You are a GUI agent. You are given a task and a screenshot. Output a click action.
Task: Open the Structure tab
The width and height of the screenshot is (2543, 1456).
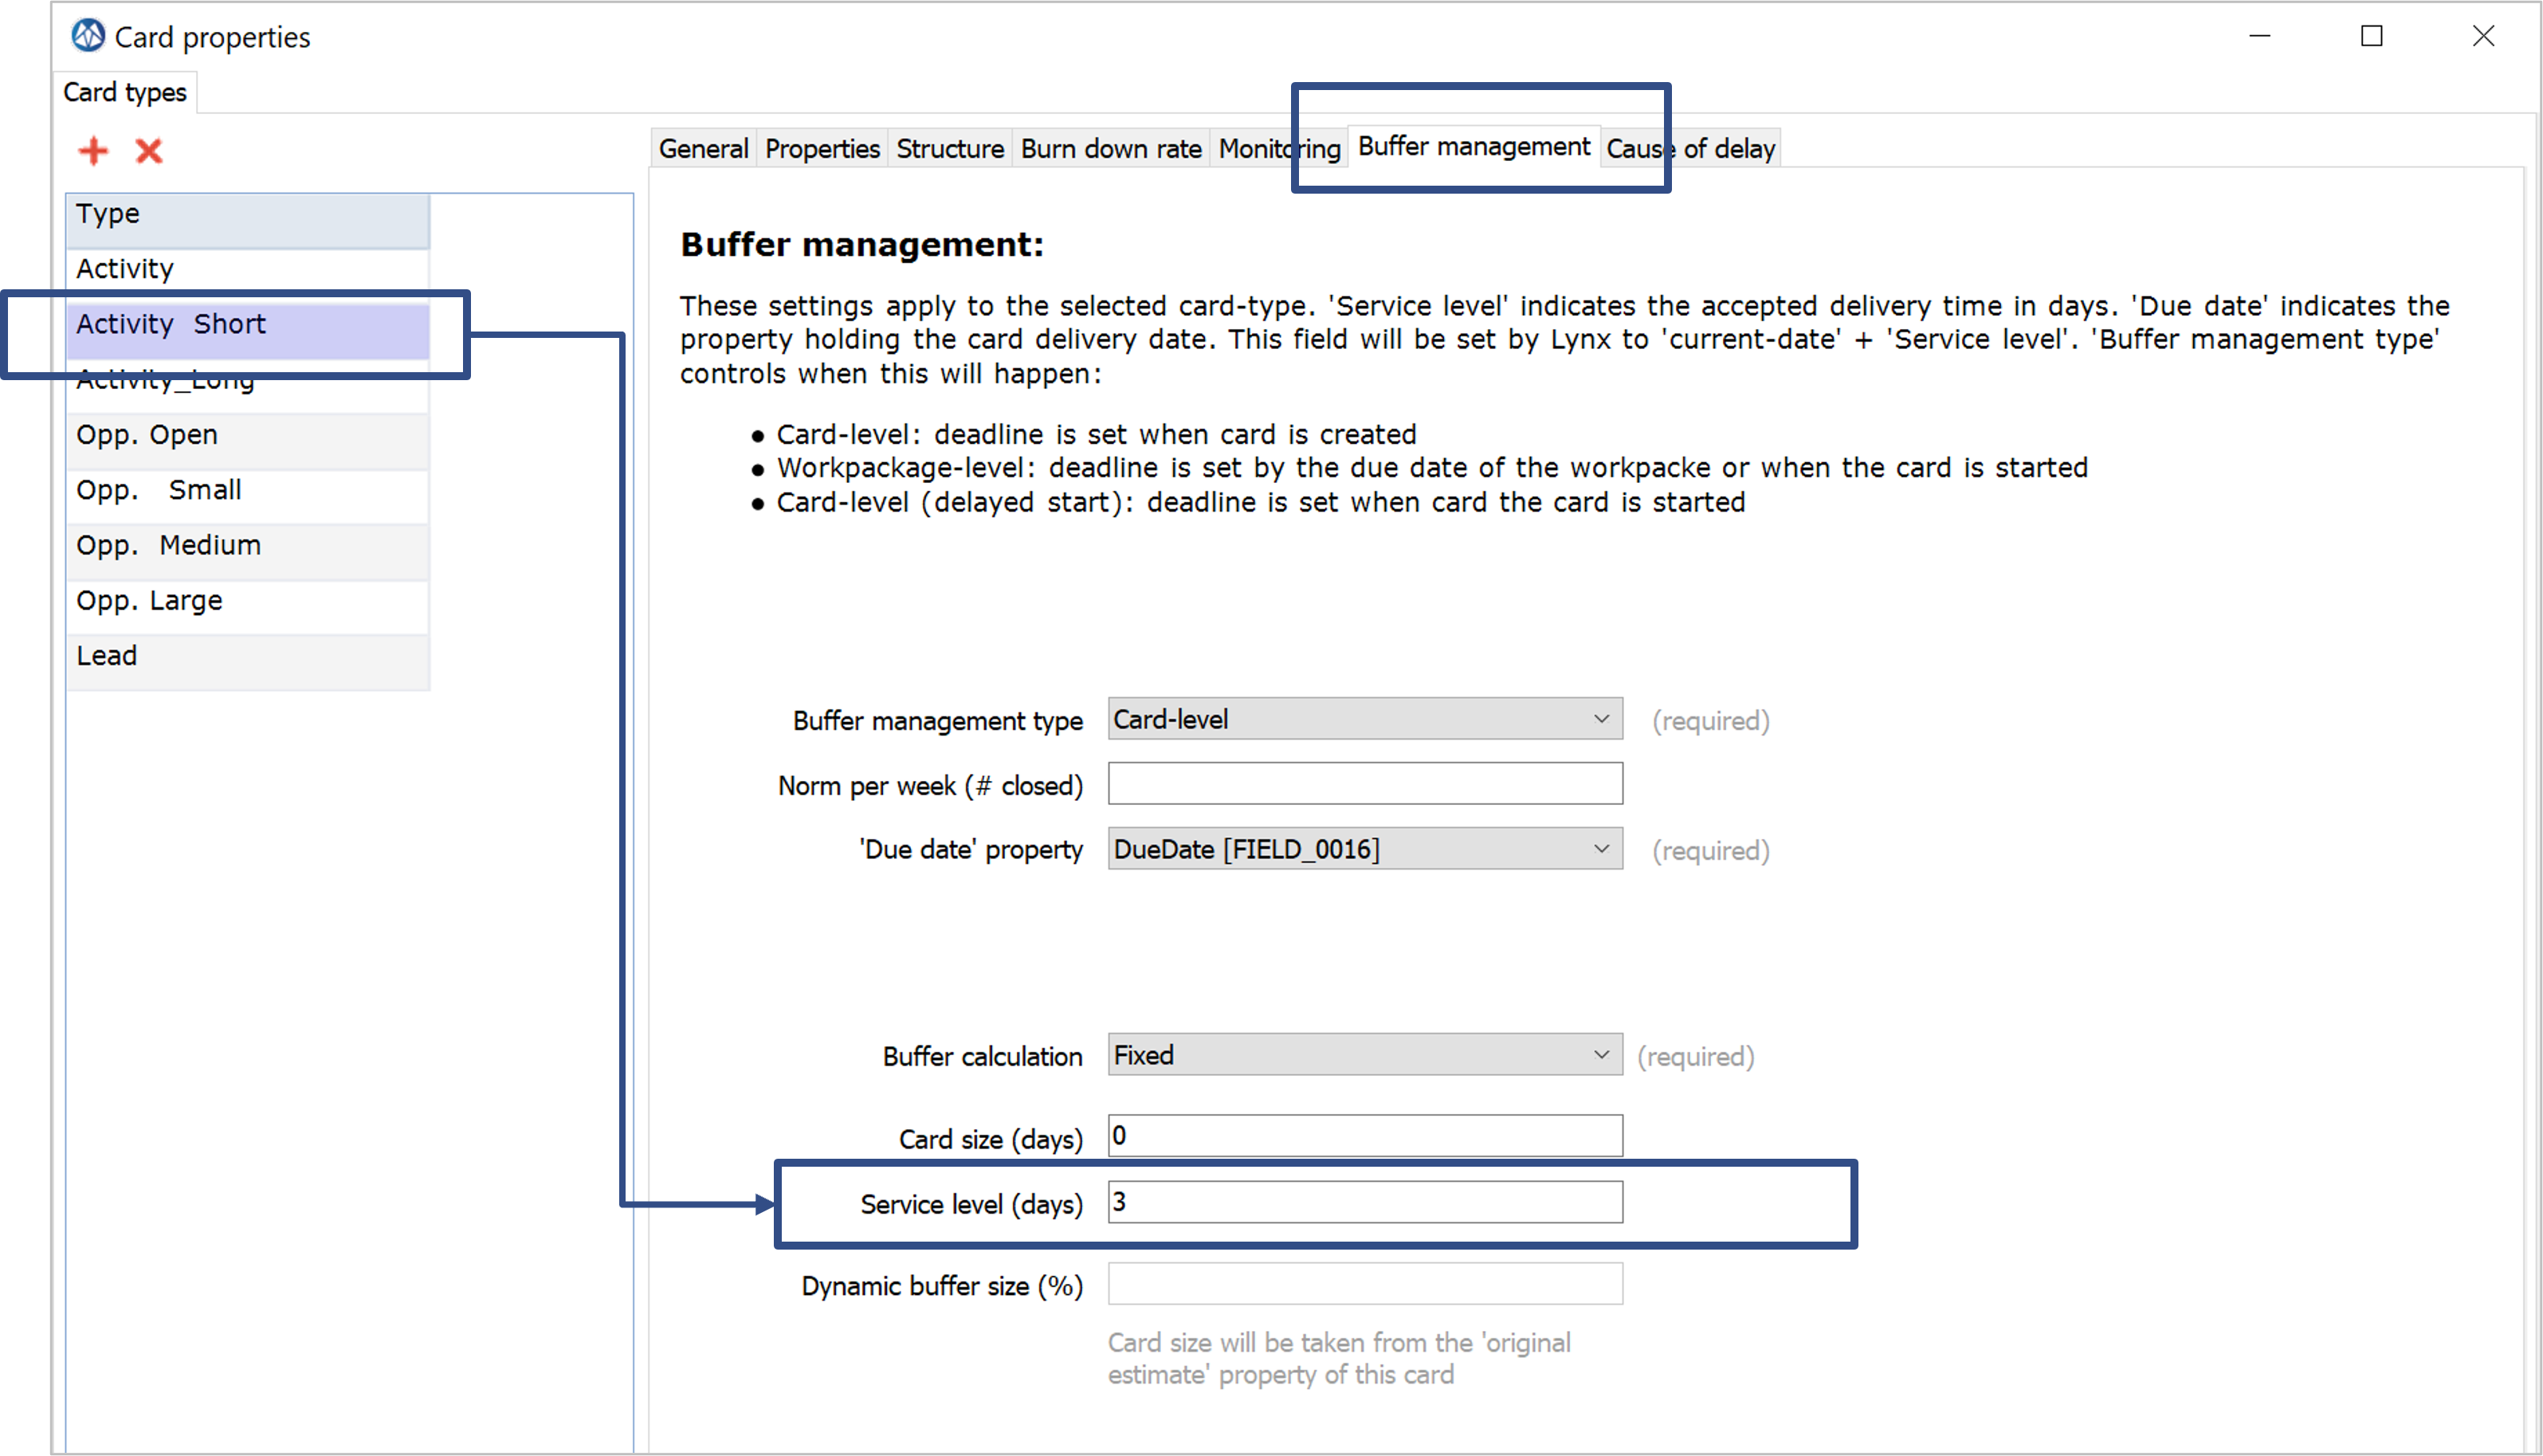coord(949,149)
